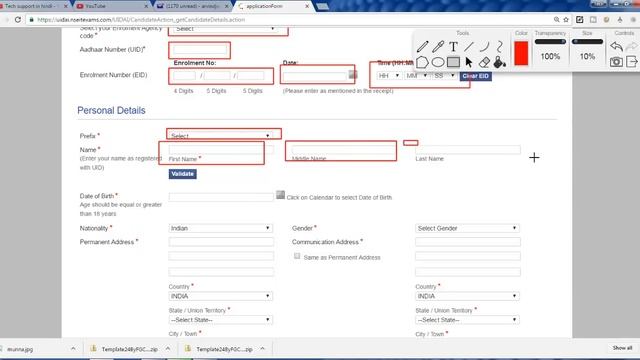Image resolution: width=640 pixels, height=360 pixels.
Task: Focus the Middle Name field
Action: (x=344, y=150)
